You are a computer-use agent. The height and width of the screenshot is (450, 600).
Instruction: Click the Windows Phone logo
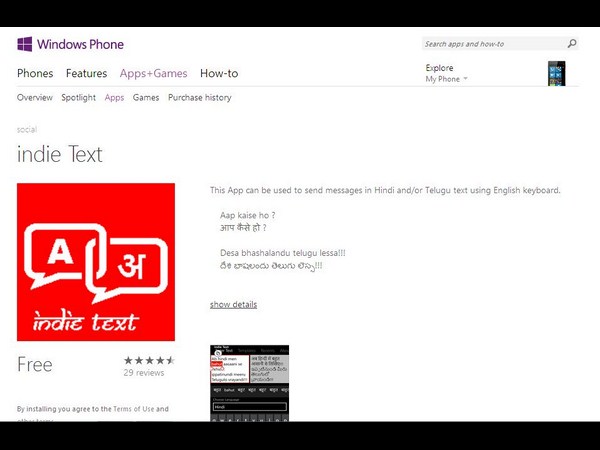[x=70, y=44]
